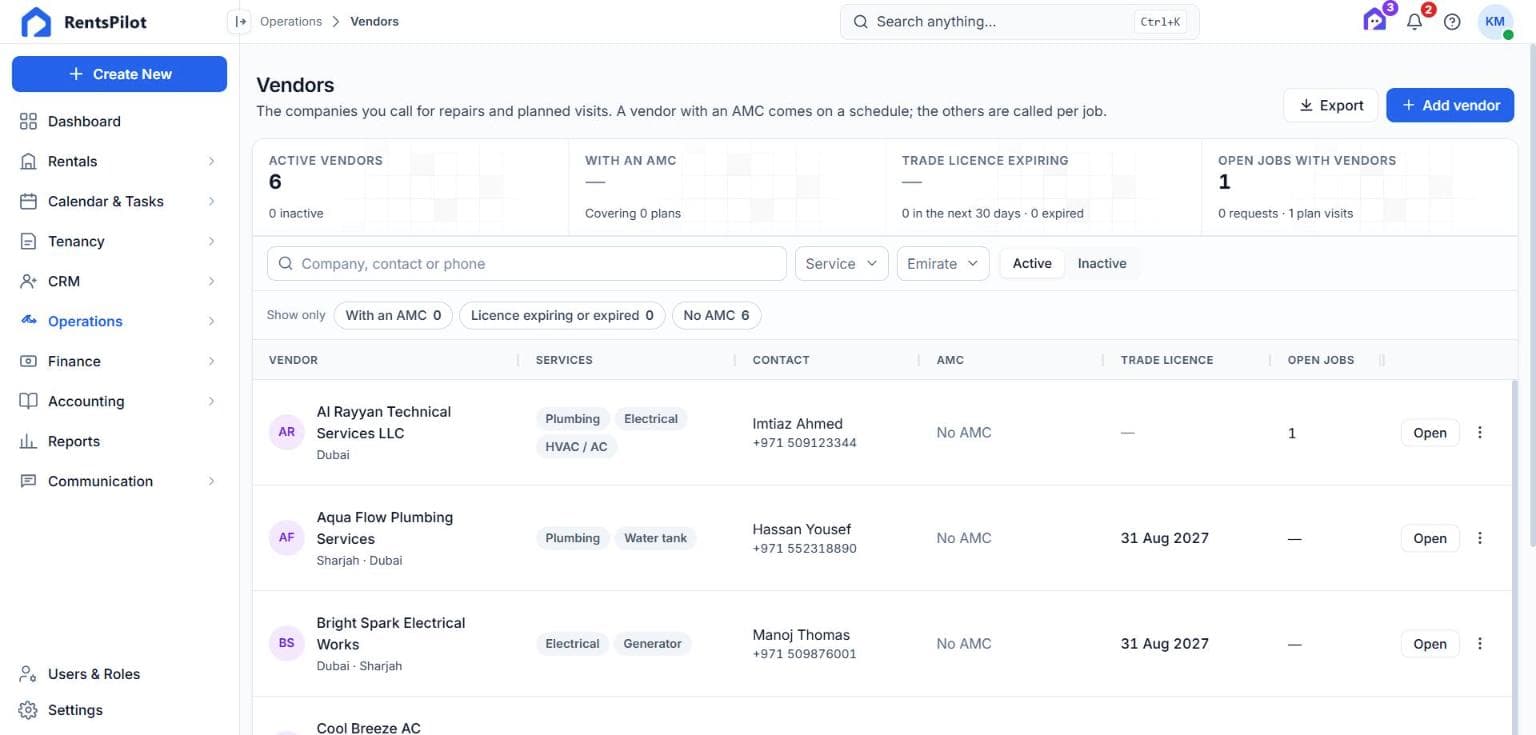Click the AF avatar of Aqua Flow Plumbing
This screenshot has width=1536, height=735.
(287, 537)
